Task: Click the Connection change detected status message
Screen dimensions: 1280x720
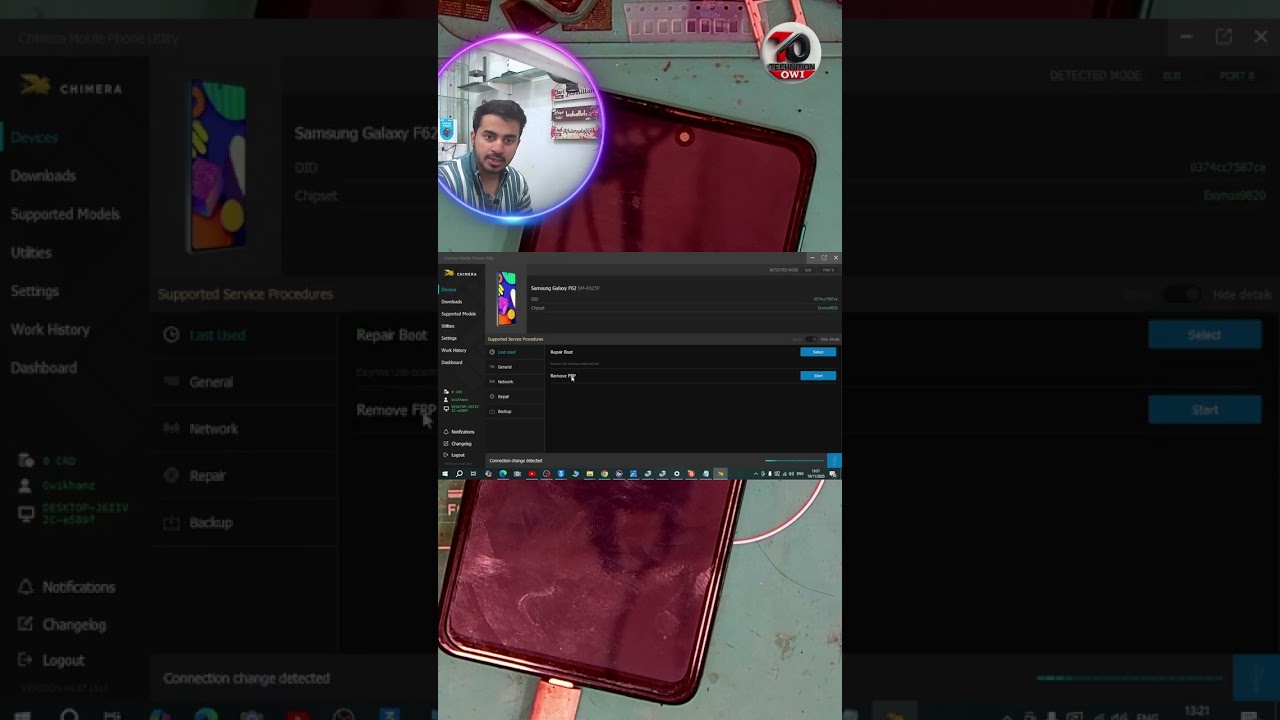Action: (516, 461)
